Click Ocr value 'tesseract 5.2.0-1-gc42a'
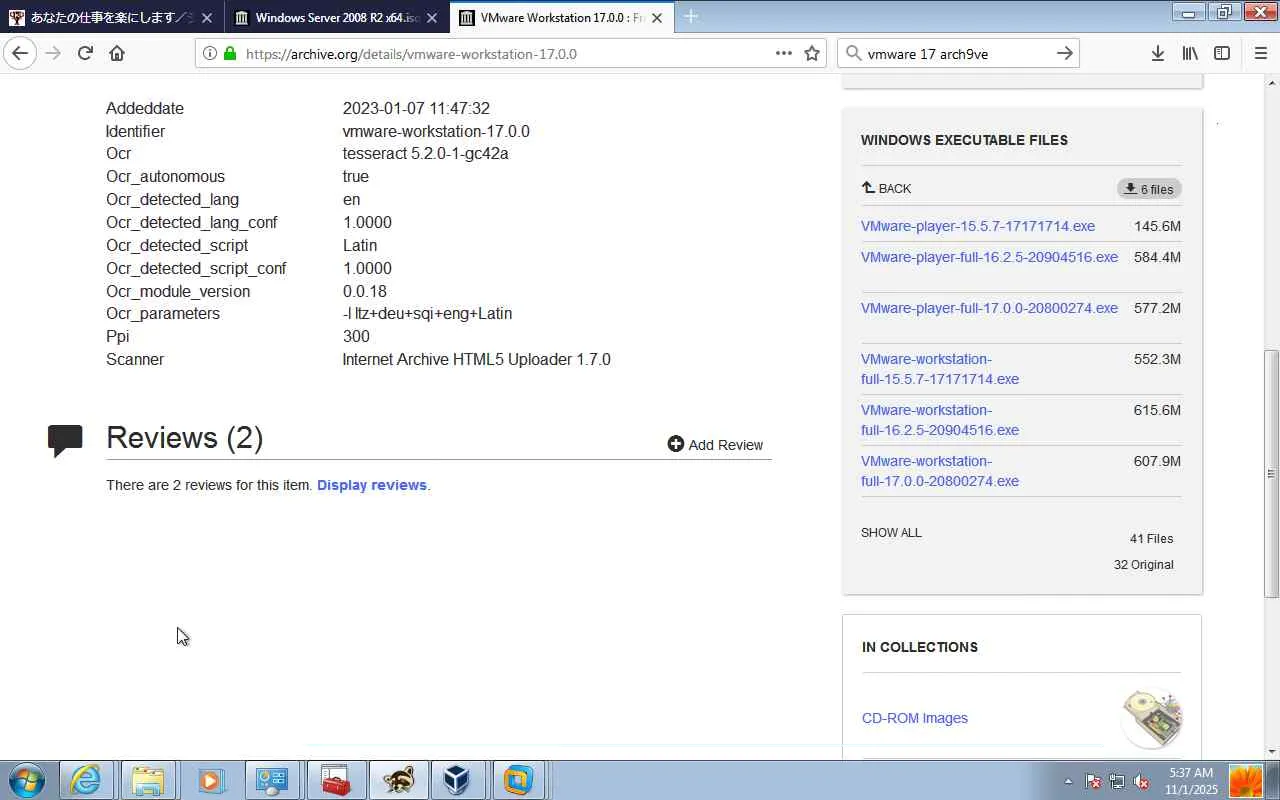The image size is (1280, 800). (x=425, y=153)
